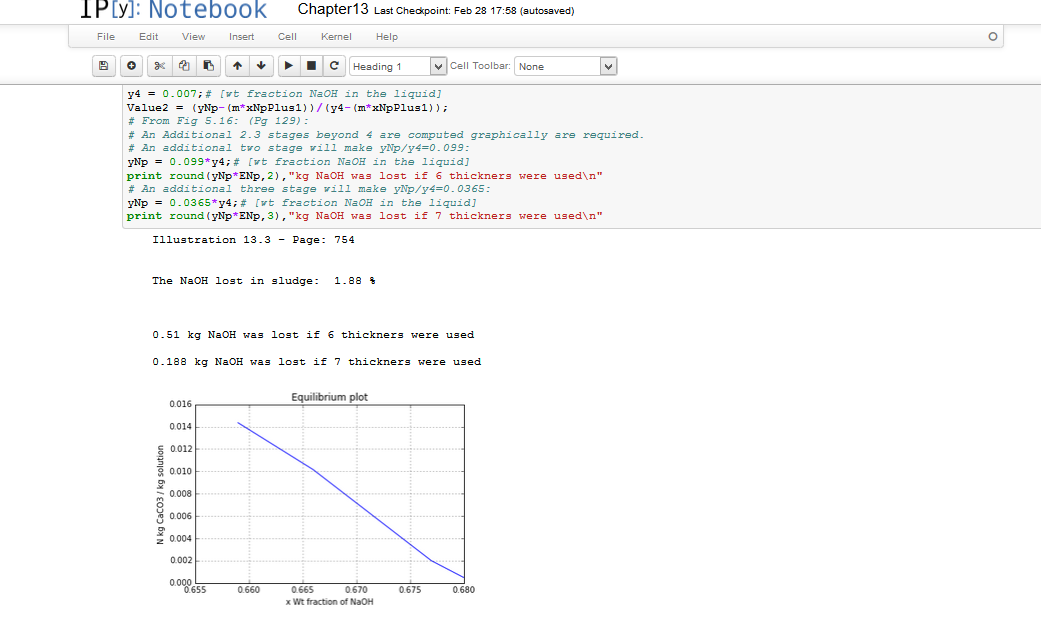The width and height of the screenshot is (1041, 621).
Task: Restart the kernel with the circular arrow
Action: tap(335, 66)
